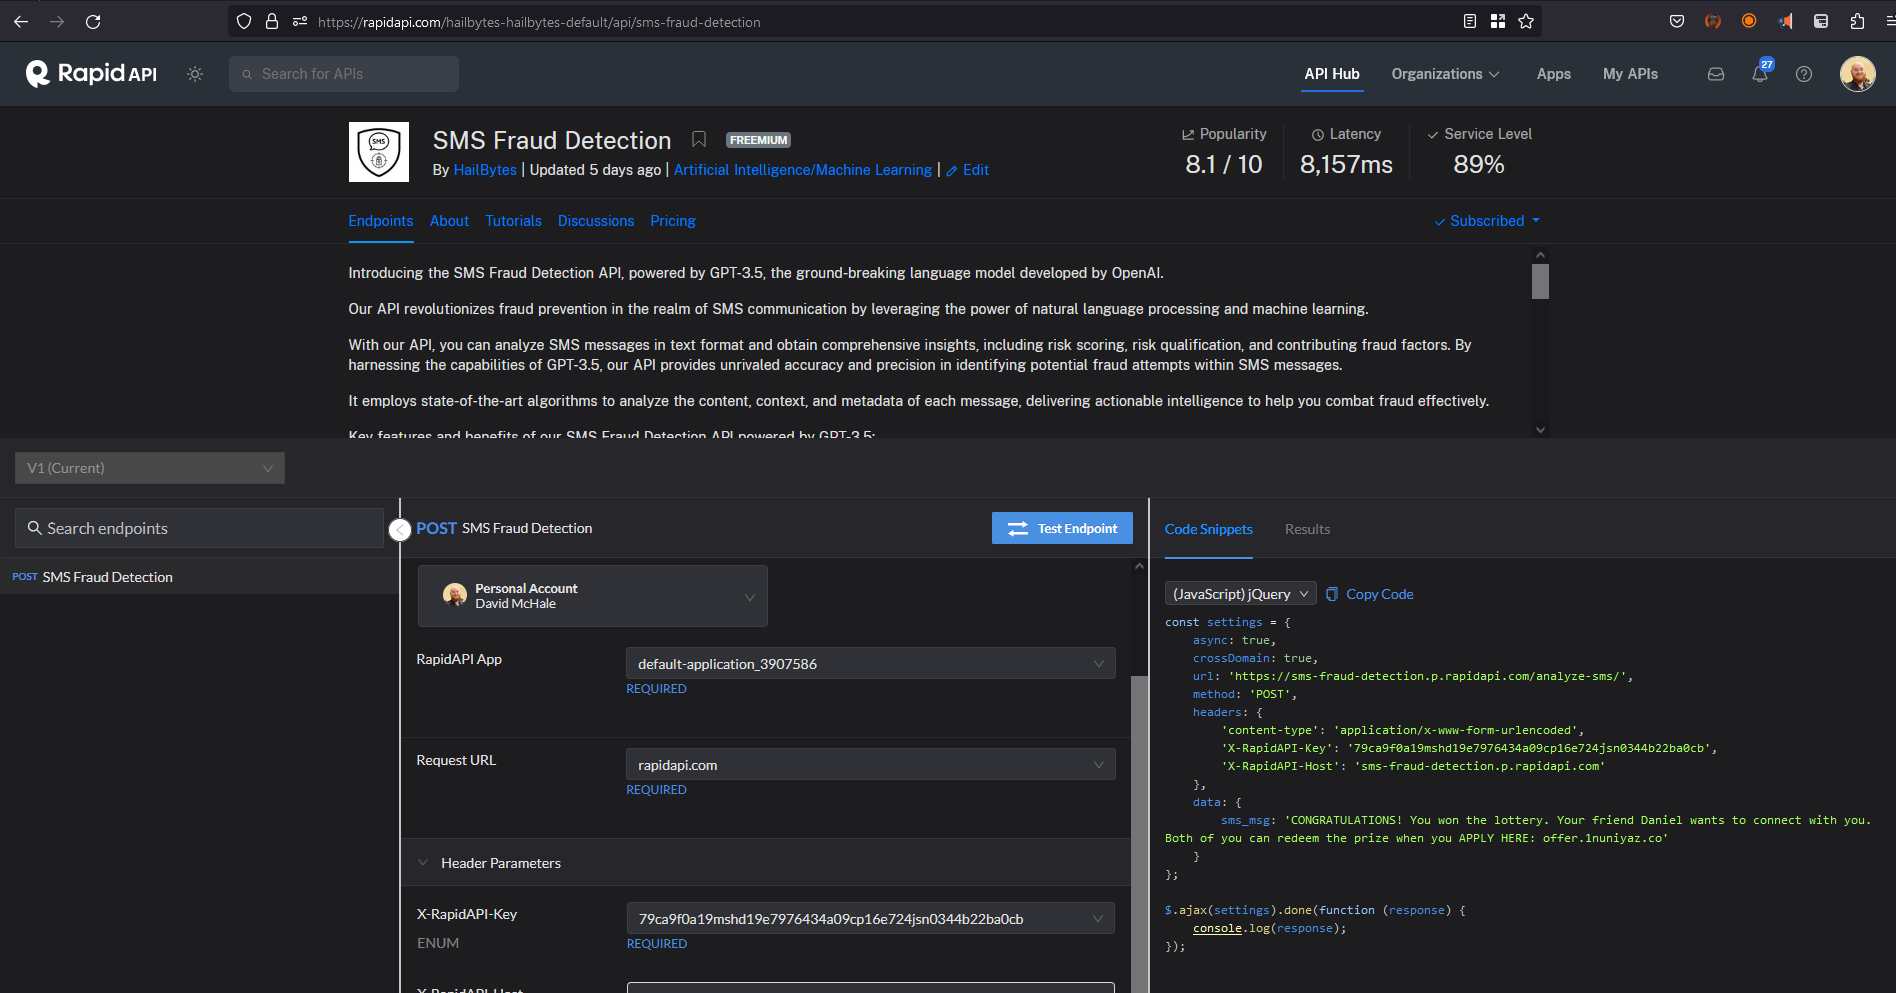This screenshot has width=1896, height=993.
Task: Select the Code Snippets tab
Action: click(1209, 529)
